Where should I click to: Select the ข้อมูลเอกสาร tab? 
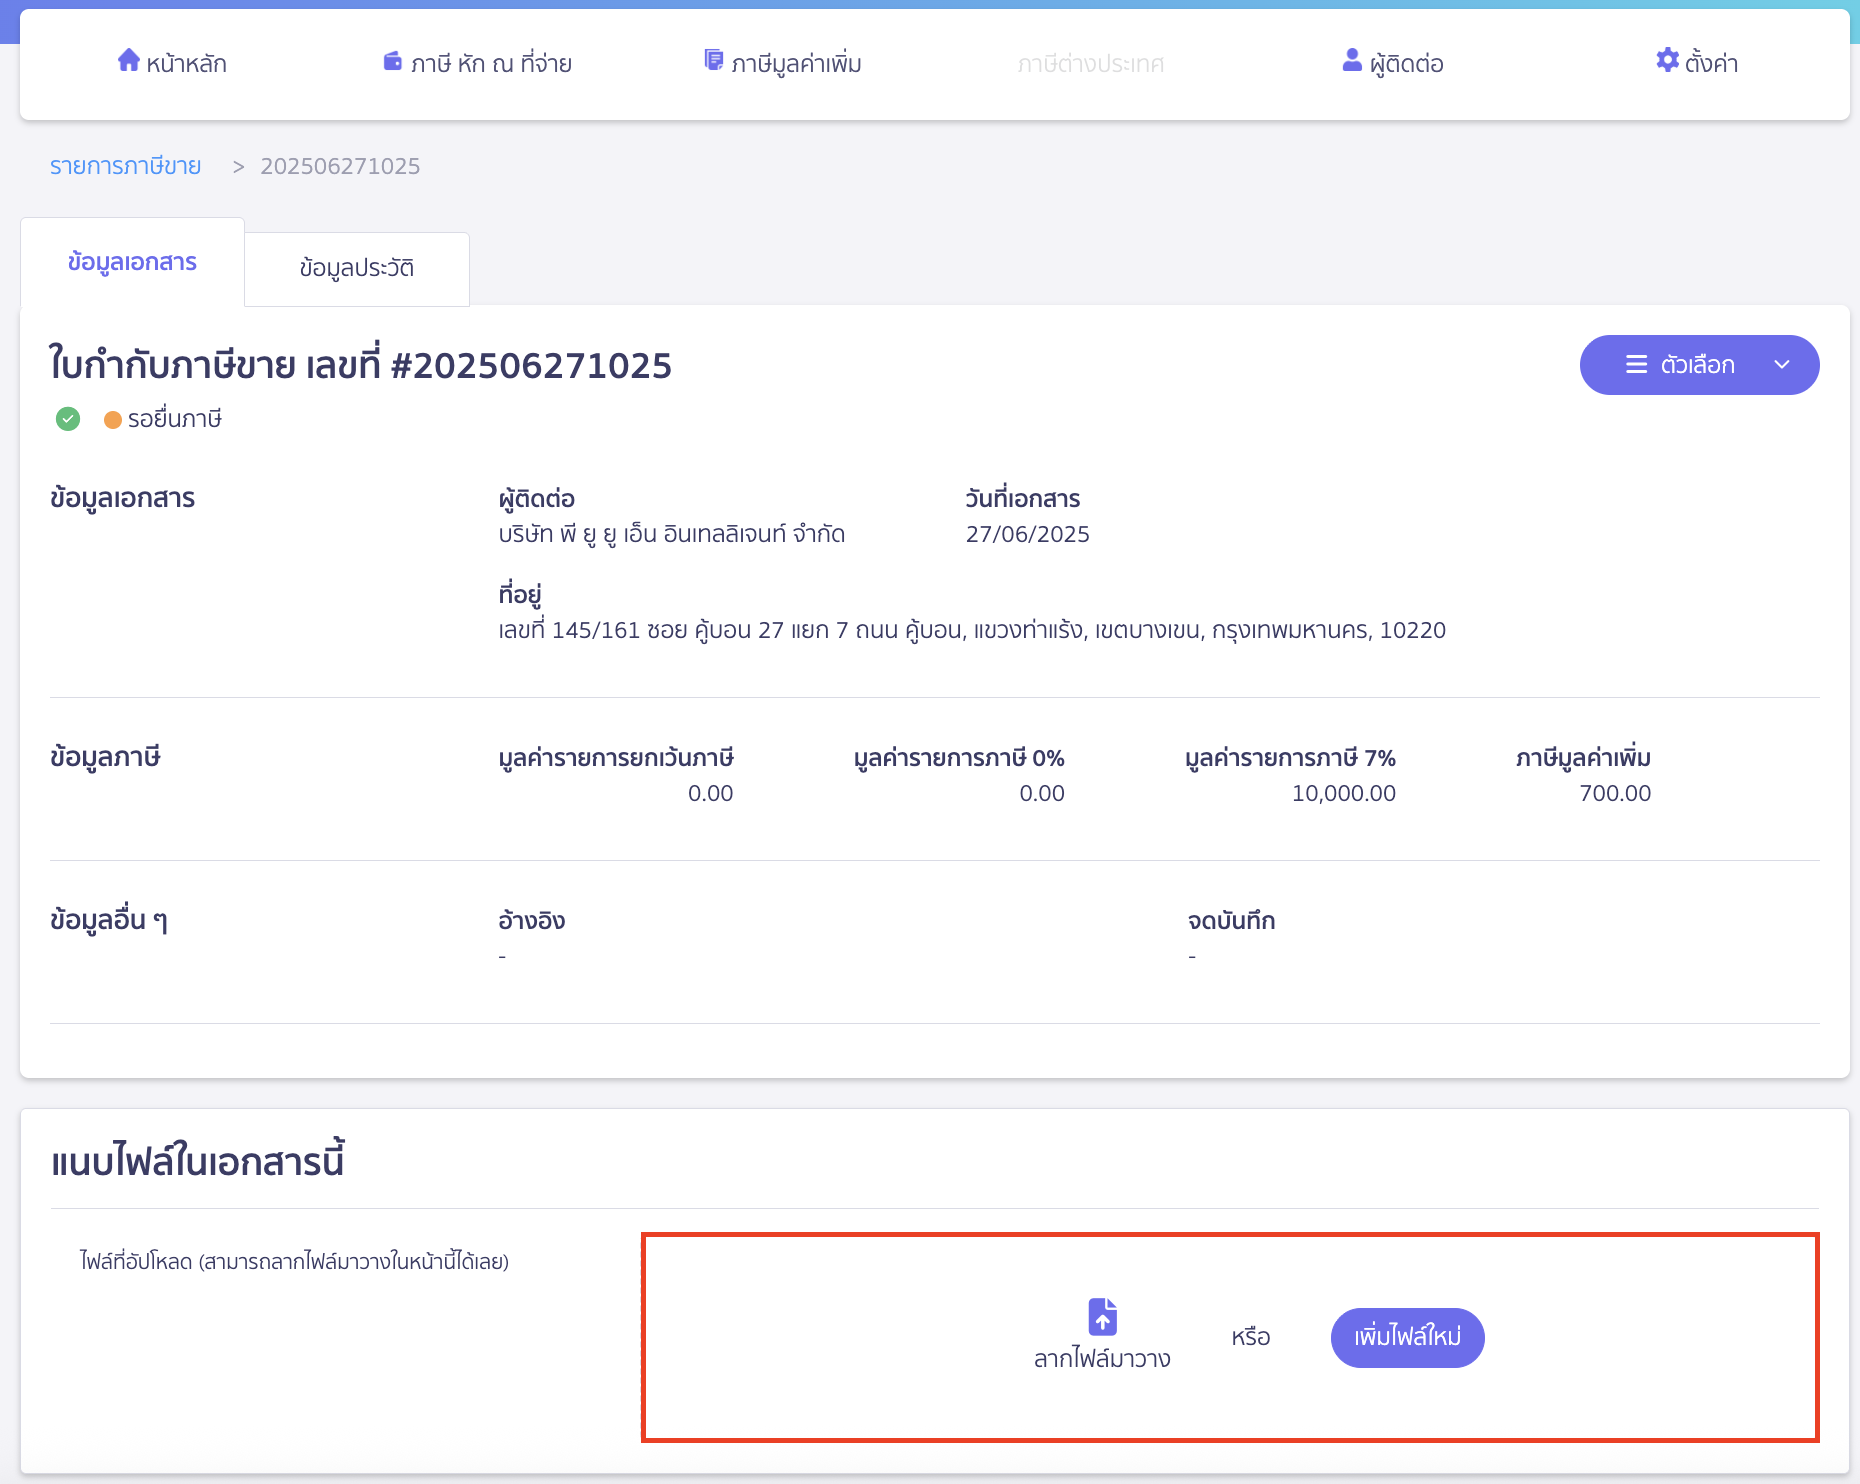pyautogui.click(x=132, y=262)
